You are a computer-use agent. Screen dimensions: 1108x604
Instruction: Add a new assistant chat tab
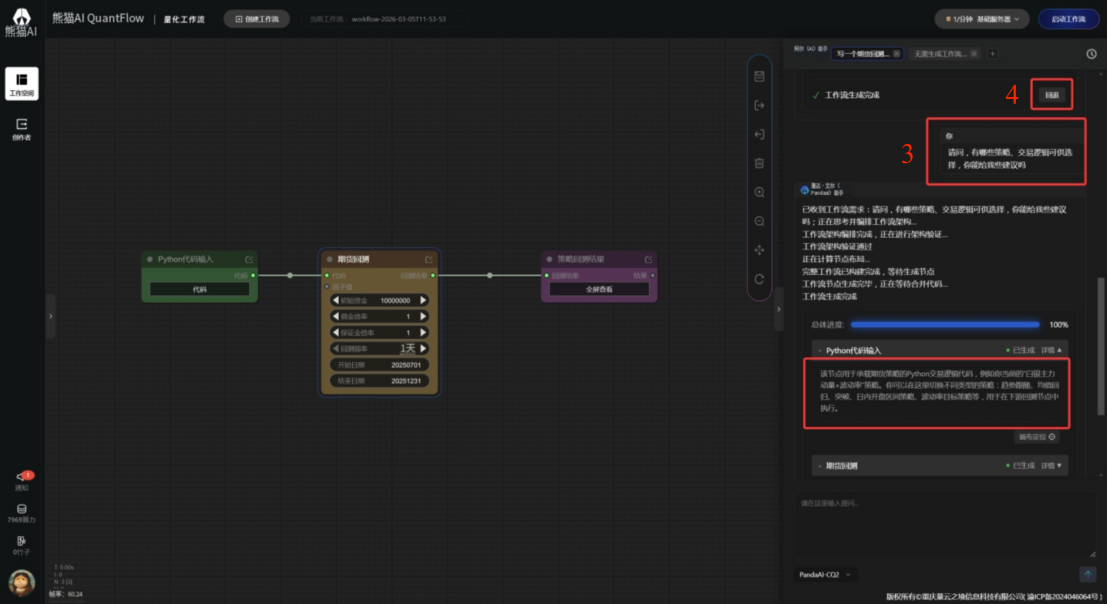tap(992, 54)
